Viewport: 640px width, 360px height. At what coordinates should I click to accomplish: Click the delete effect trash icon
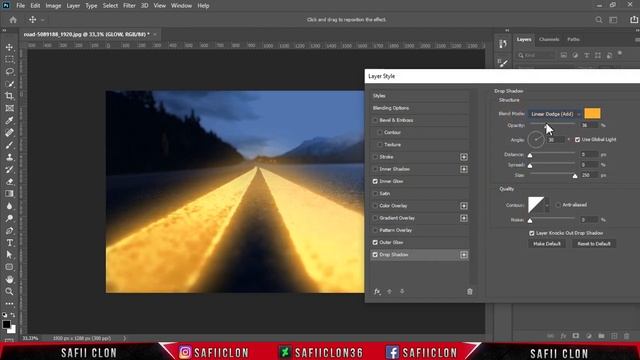click(x=469, y=291)
